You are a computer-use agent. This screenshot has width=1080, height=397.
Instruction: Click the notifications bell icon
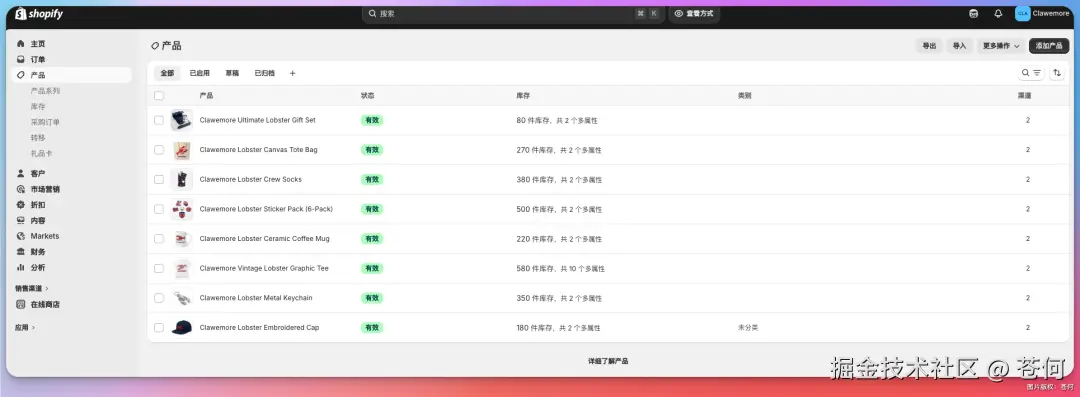coord(998,14)
